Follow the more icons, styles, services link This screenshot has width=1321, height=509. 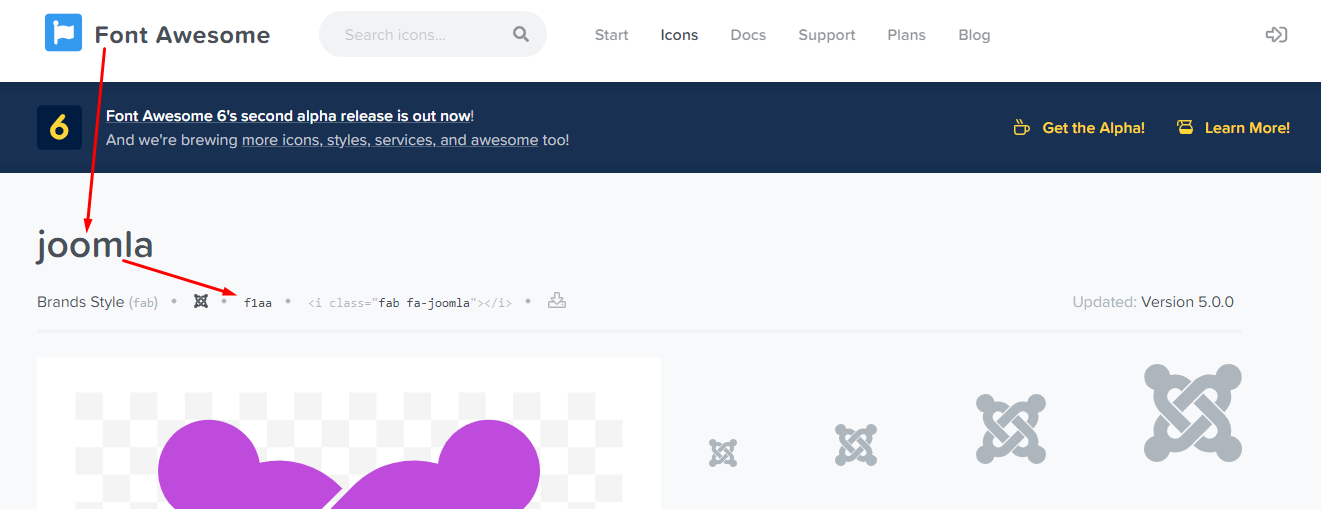click(x=390, y=140)
